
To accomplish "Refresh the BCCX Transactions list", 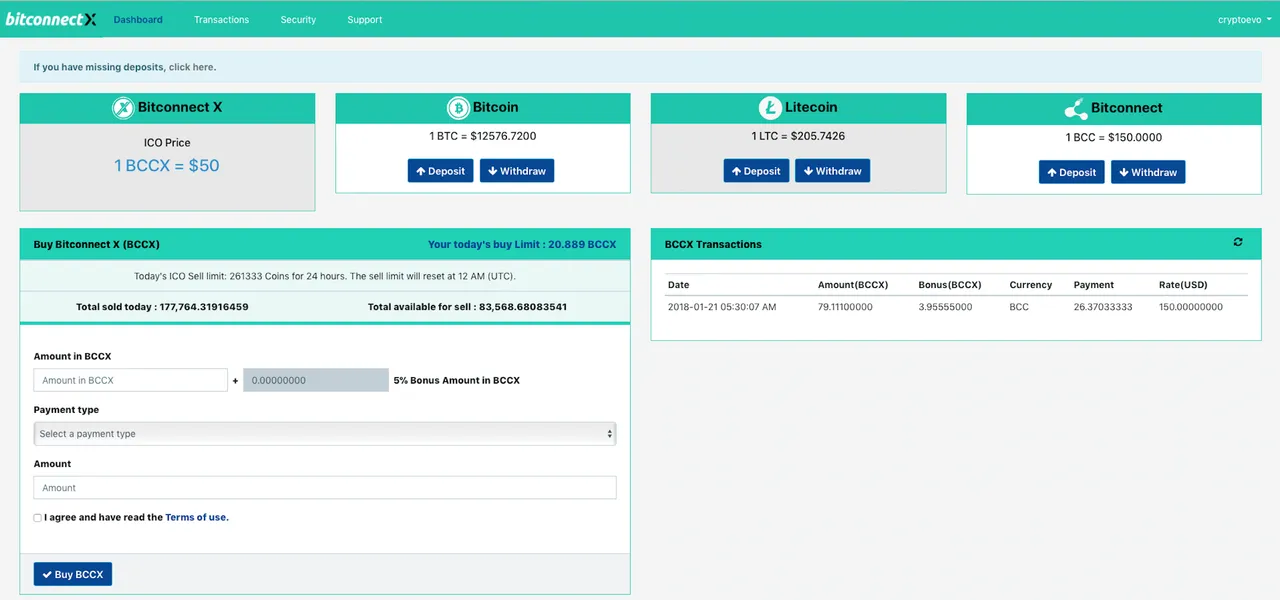I will click(x=1238, y=242).
